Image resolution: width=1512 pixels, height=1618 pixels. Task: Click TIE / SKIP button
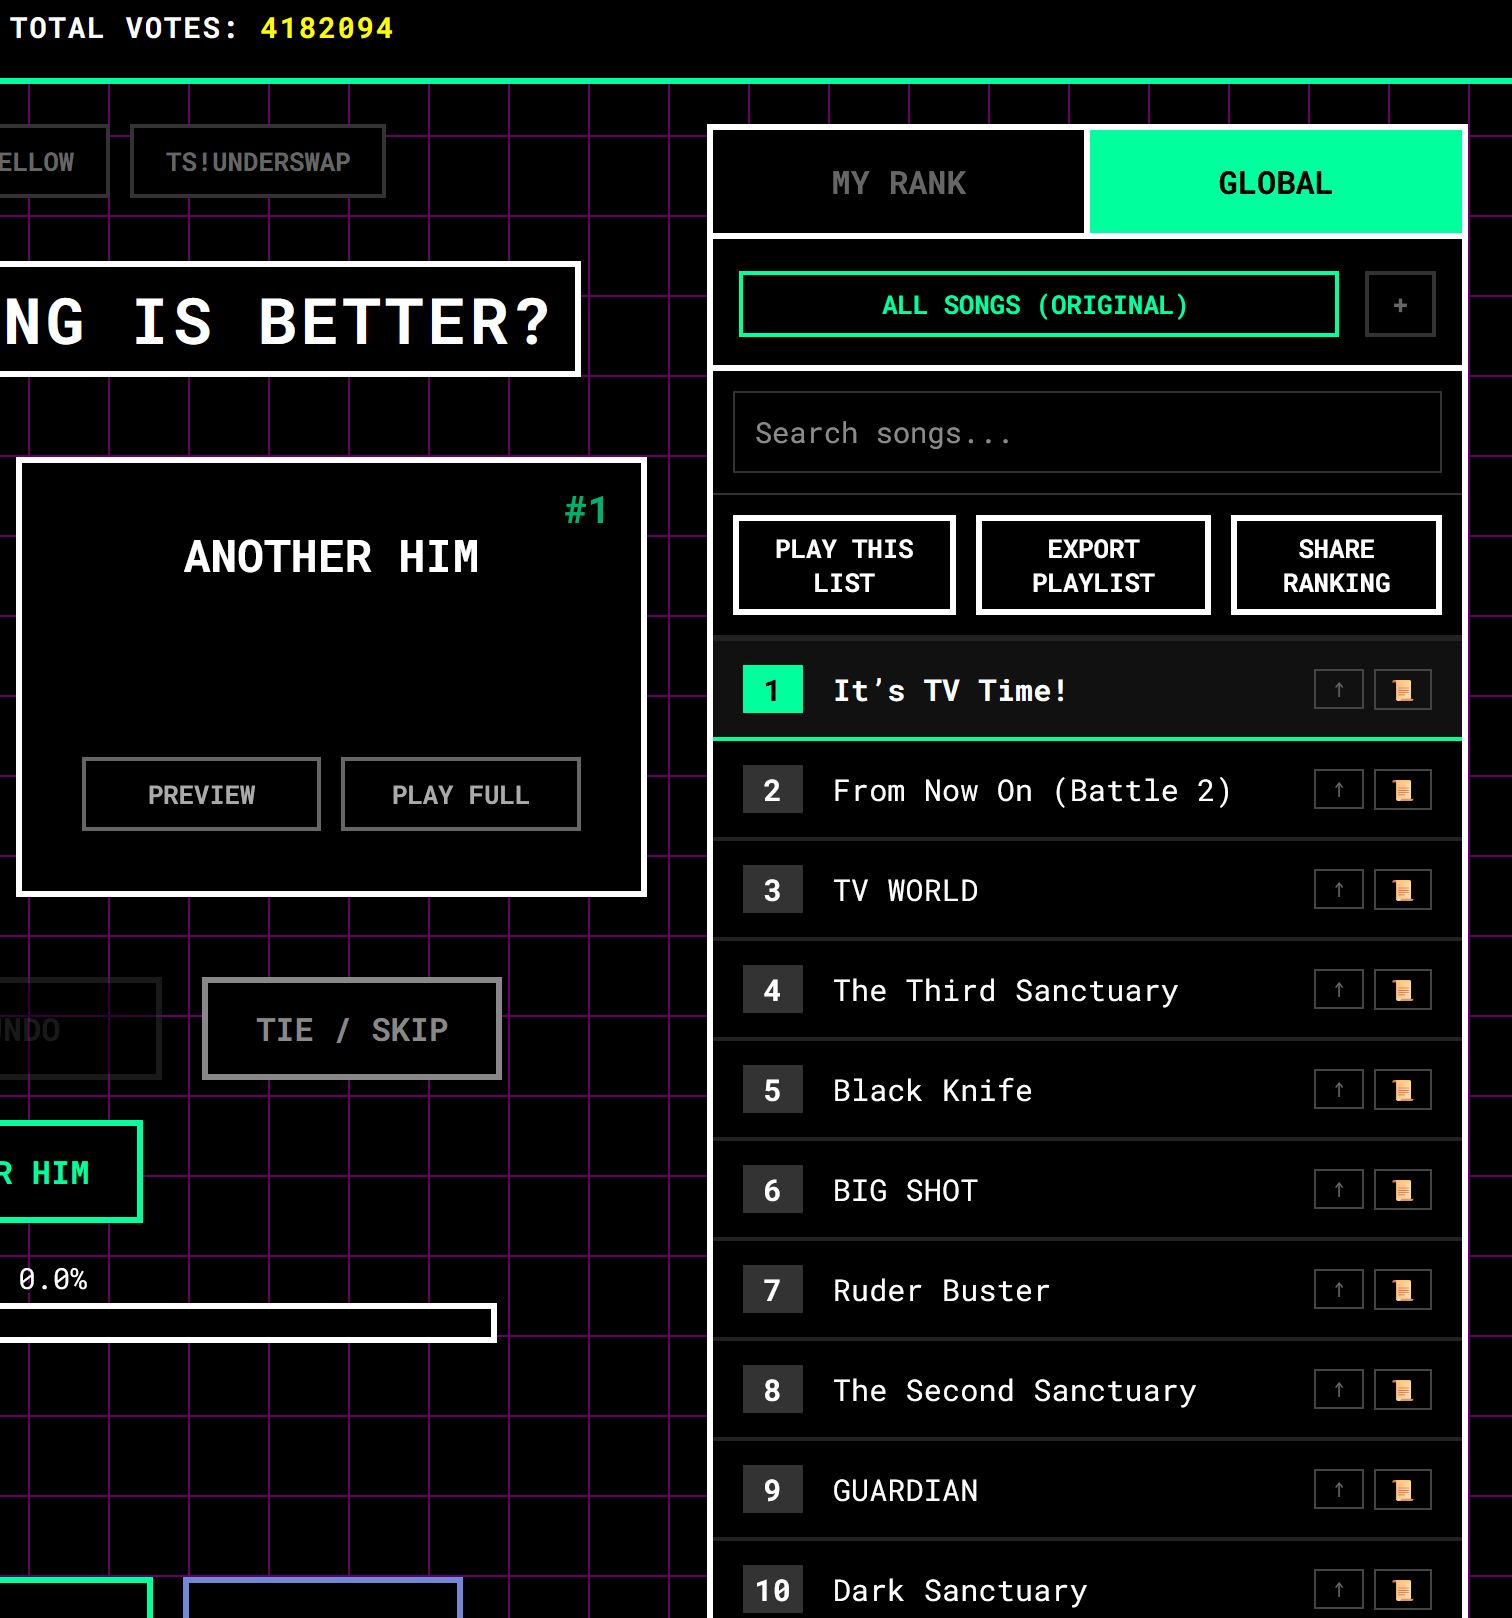coord(352,1028)
